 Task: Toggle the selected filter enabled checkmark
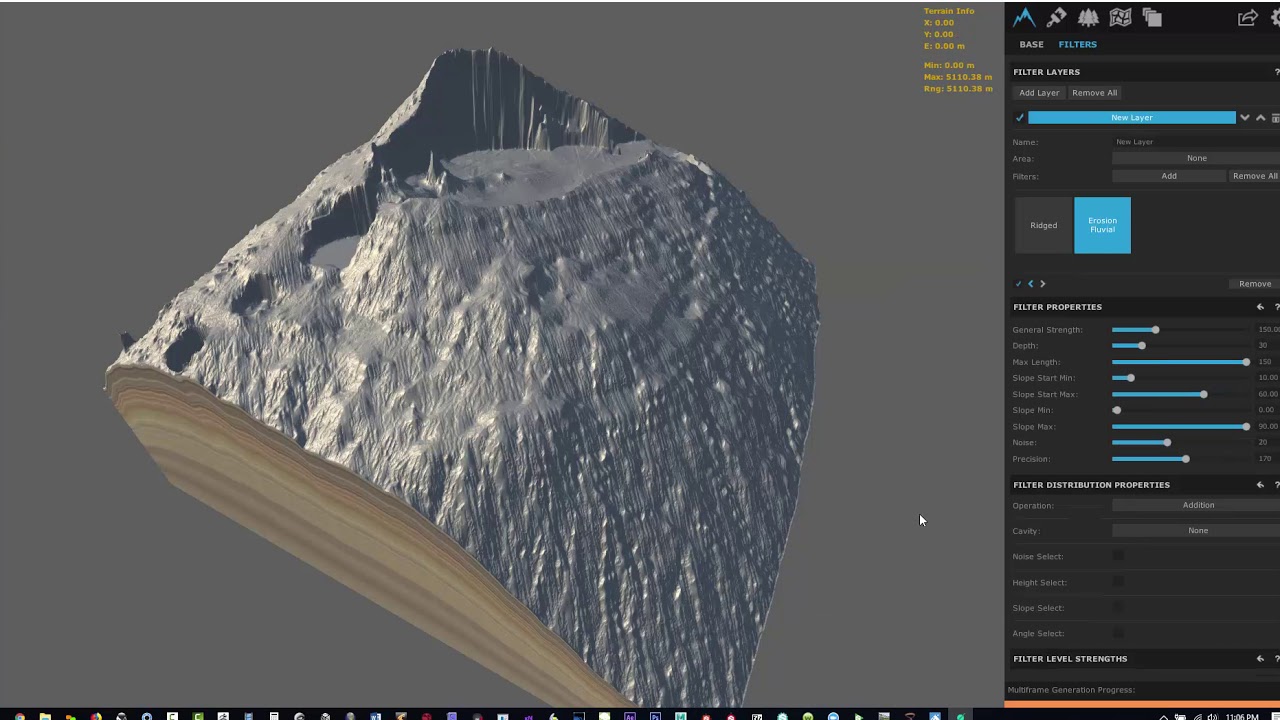click(1019, 284)
